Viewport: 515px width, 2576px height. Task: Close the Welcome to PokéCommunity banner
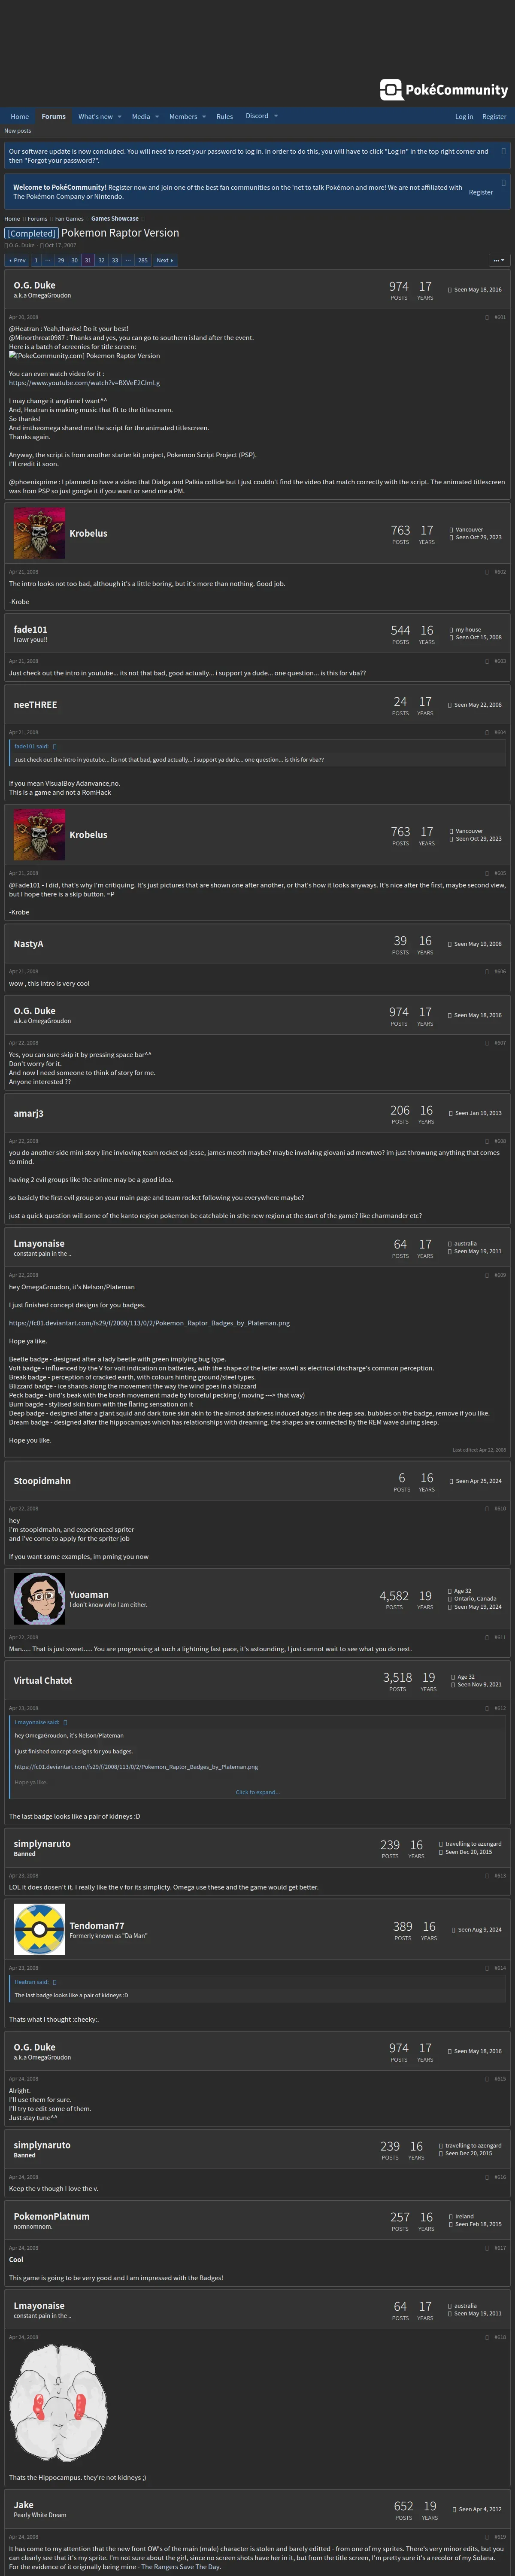pos(503,183)
